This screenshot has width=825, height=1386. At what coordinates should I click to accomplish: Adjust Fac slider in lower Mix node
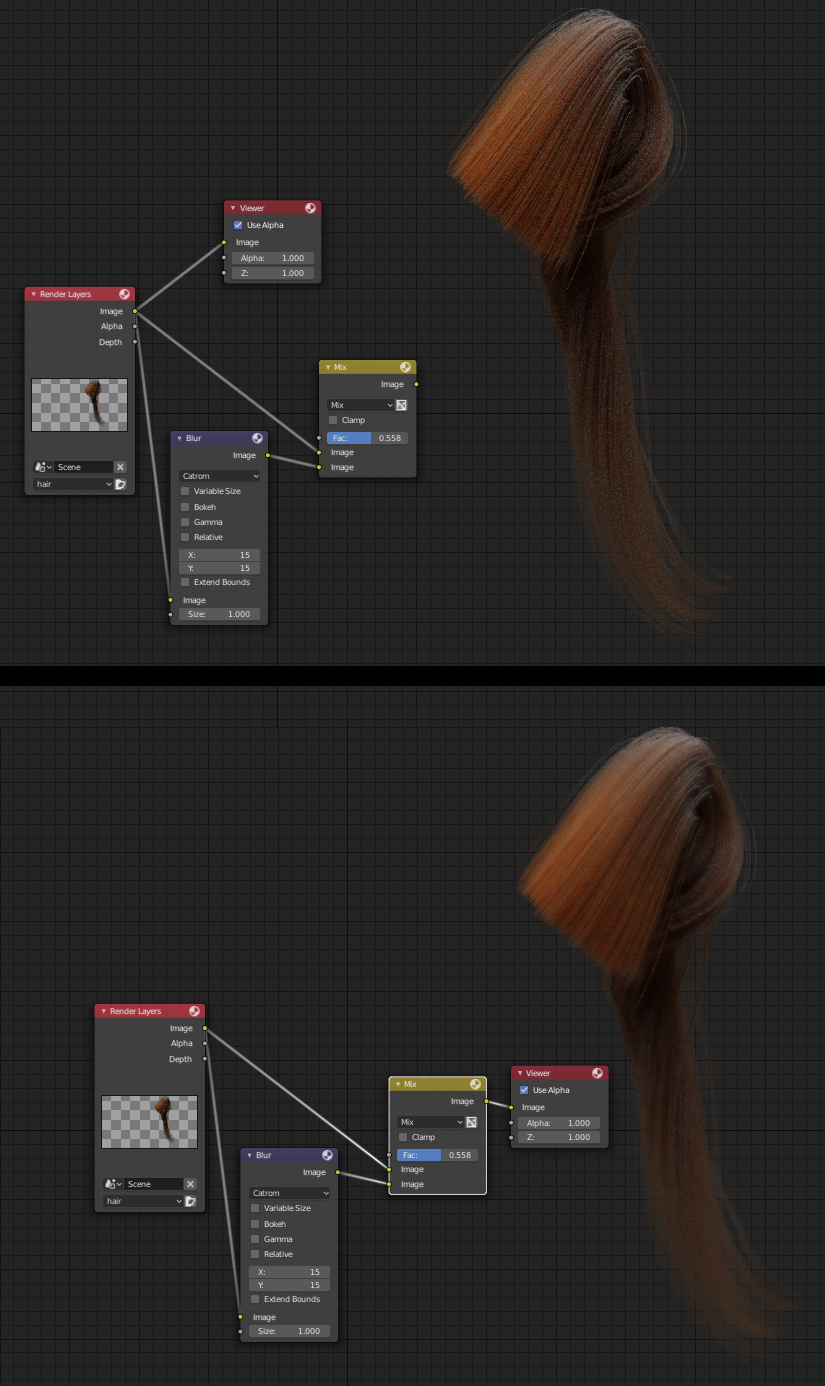pyautogui.click(x=437, y=1155)
